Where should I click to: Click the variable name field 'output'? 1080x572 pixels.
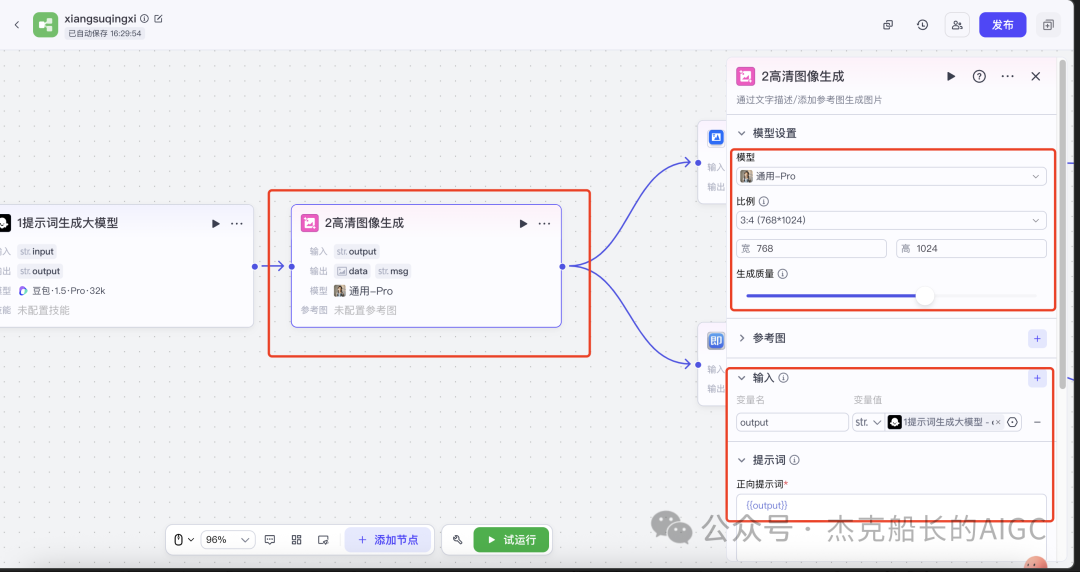pos(792,422)
